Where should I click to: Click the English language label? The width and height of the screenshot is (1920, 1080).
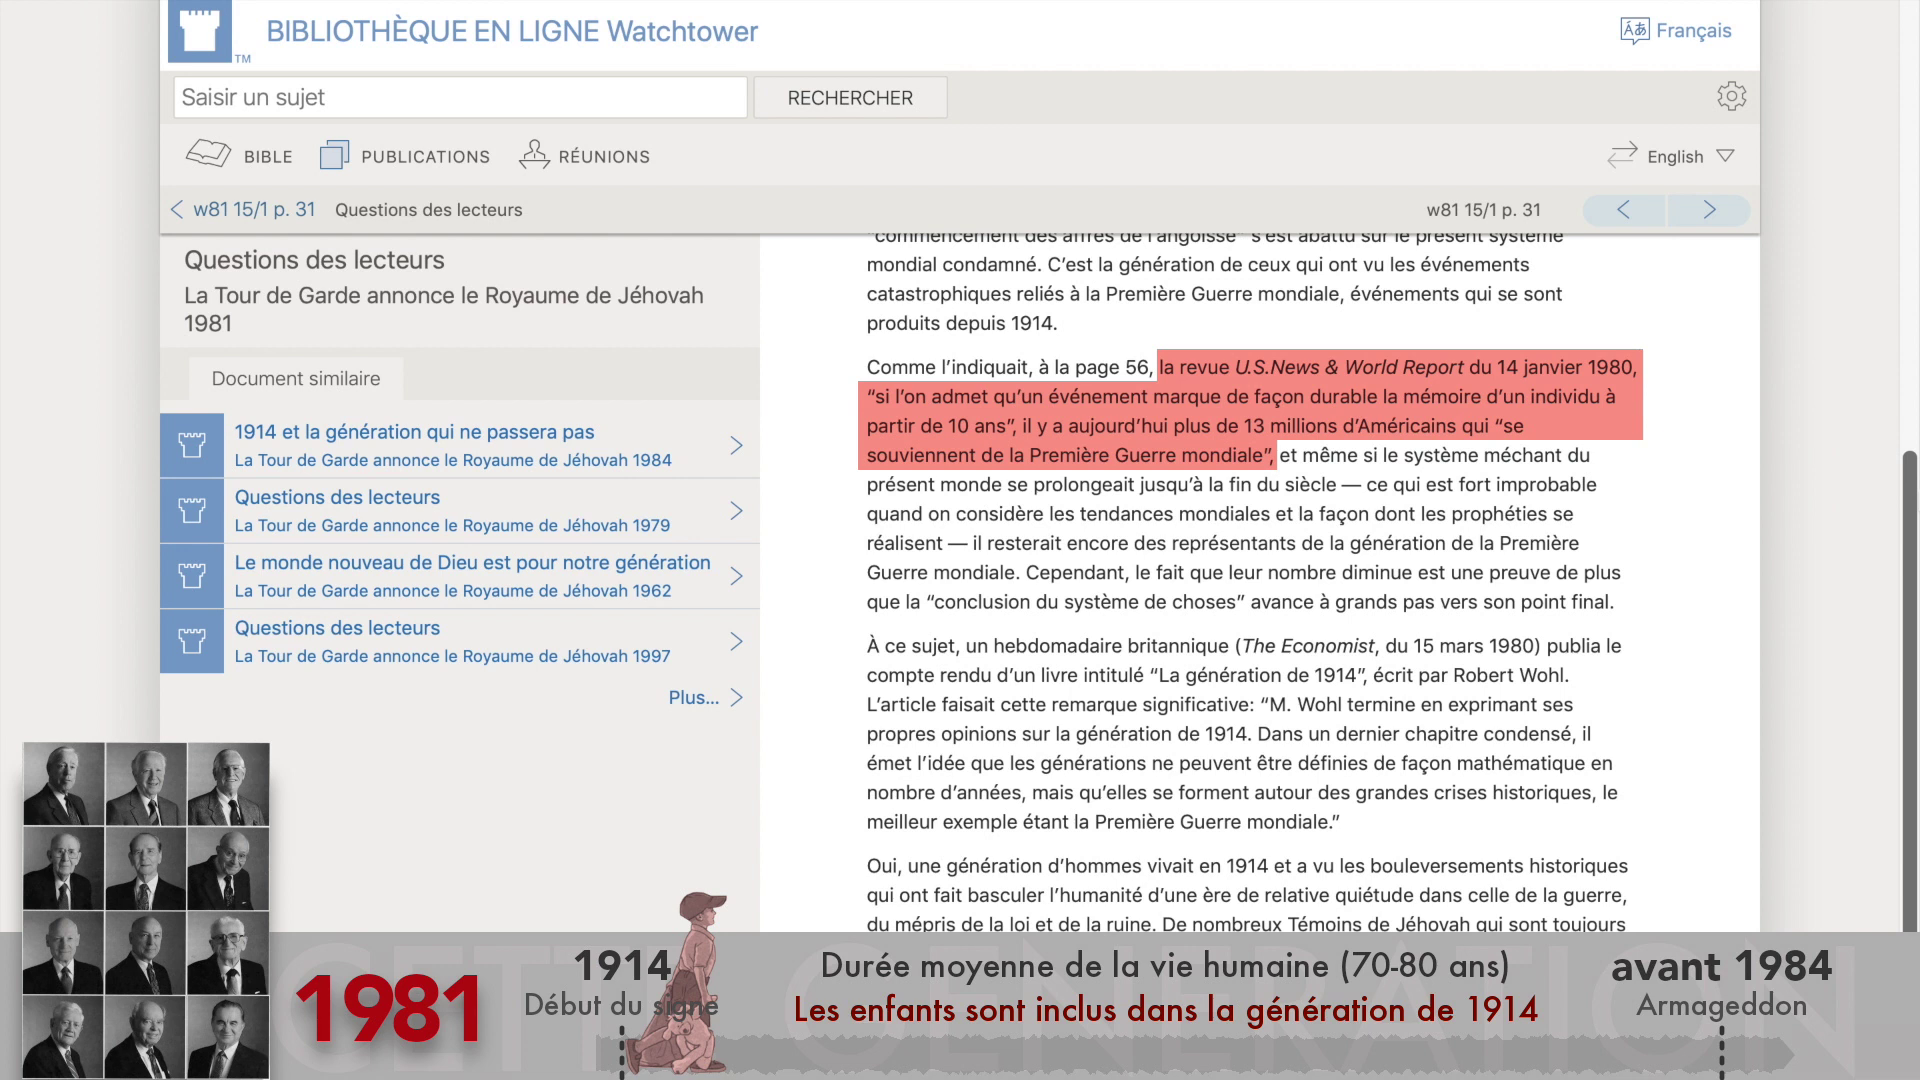tap(1675, 157)
